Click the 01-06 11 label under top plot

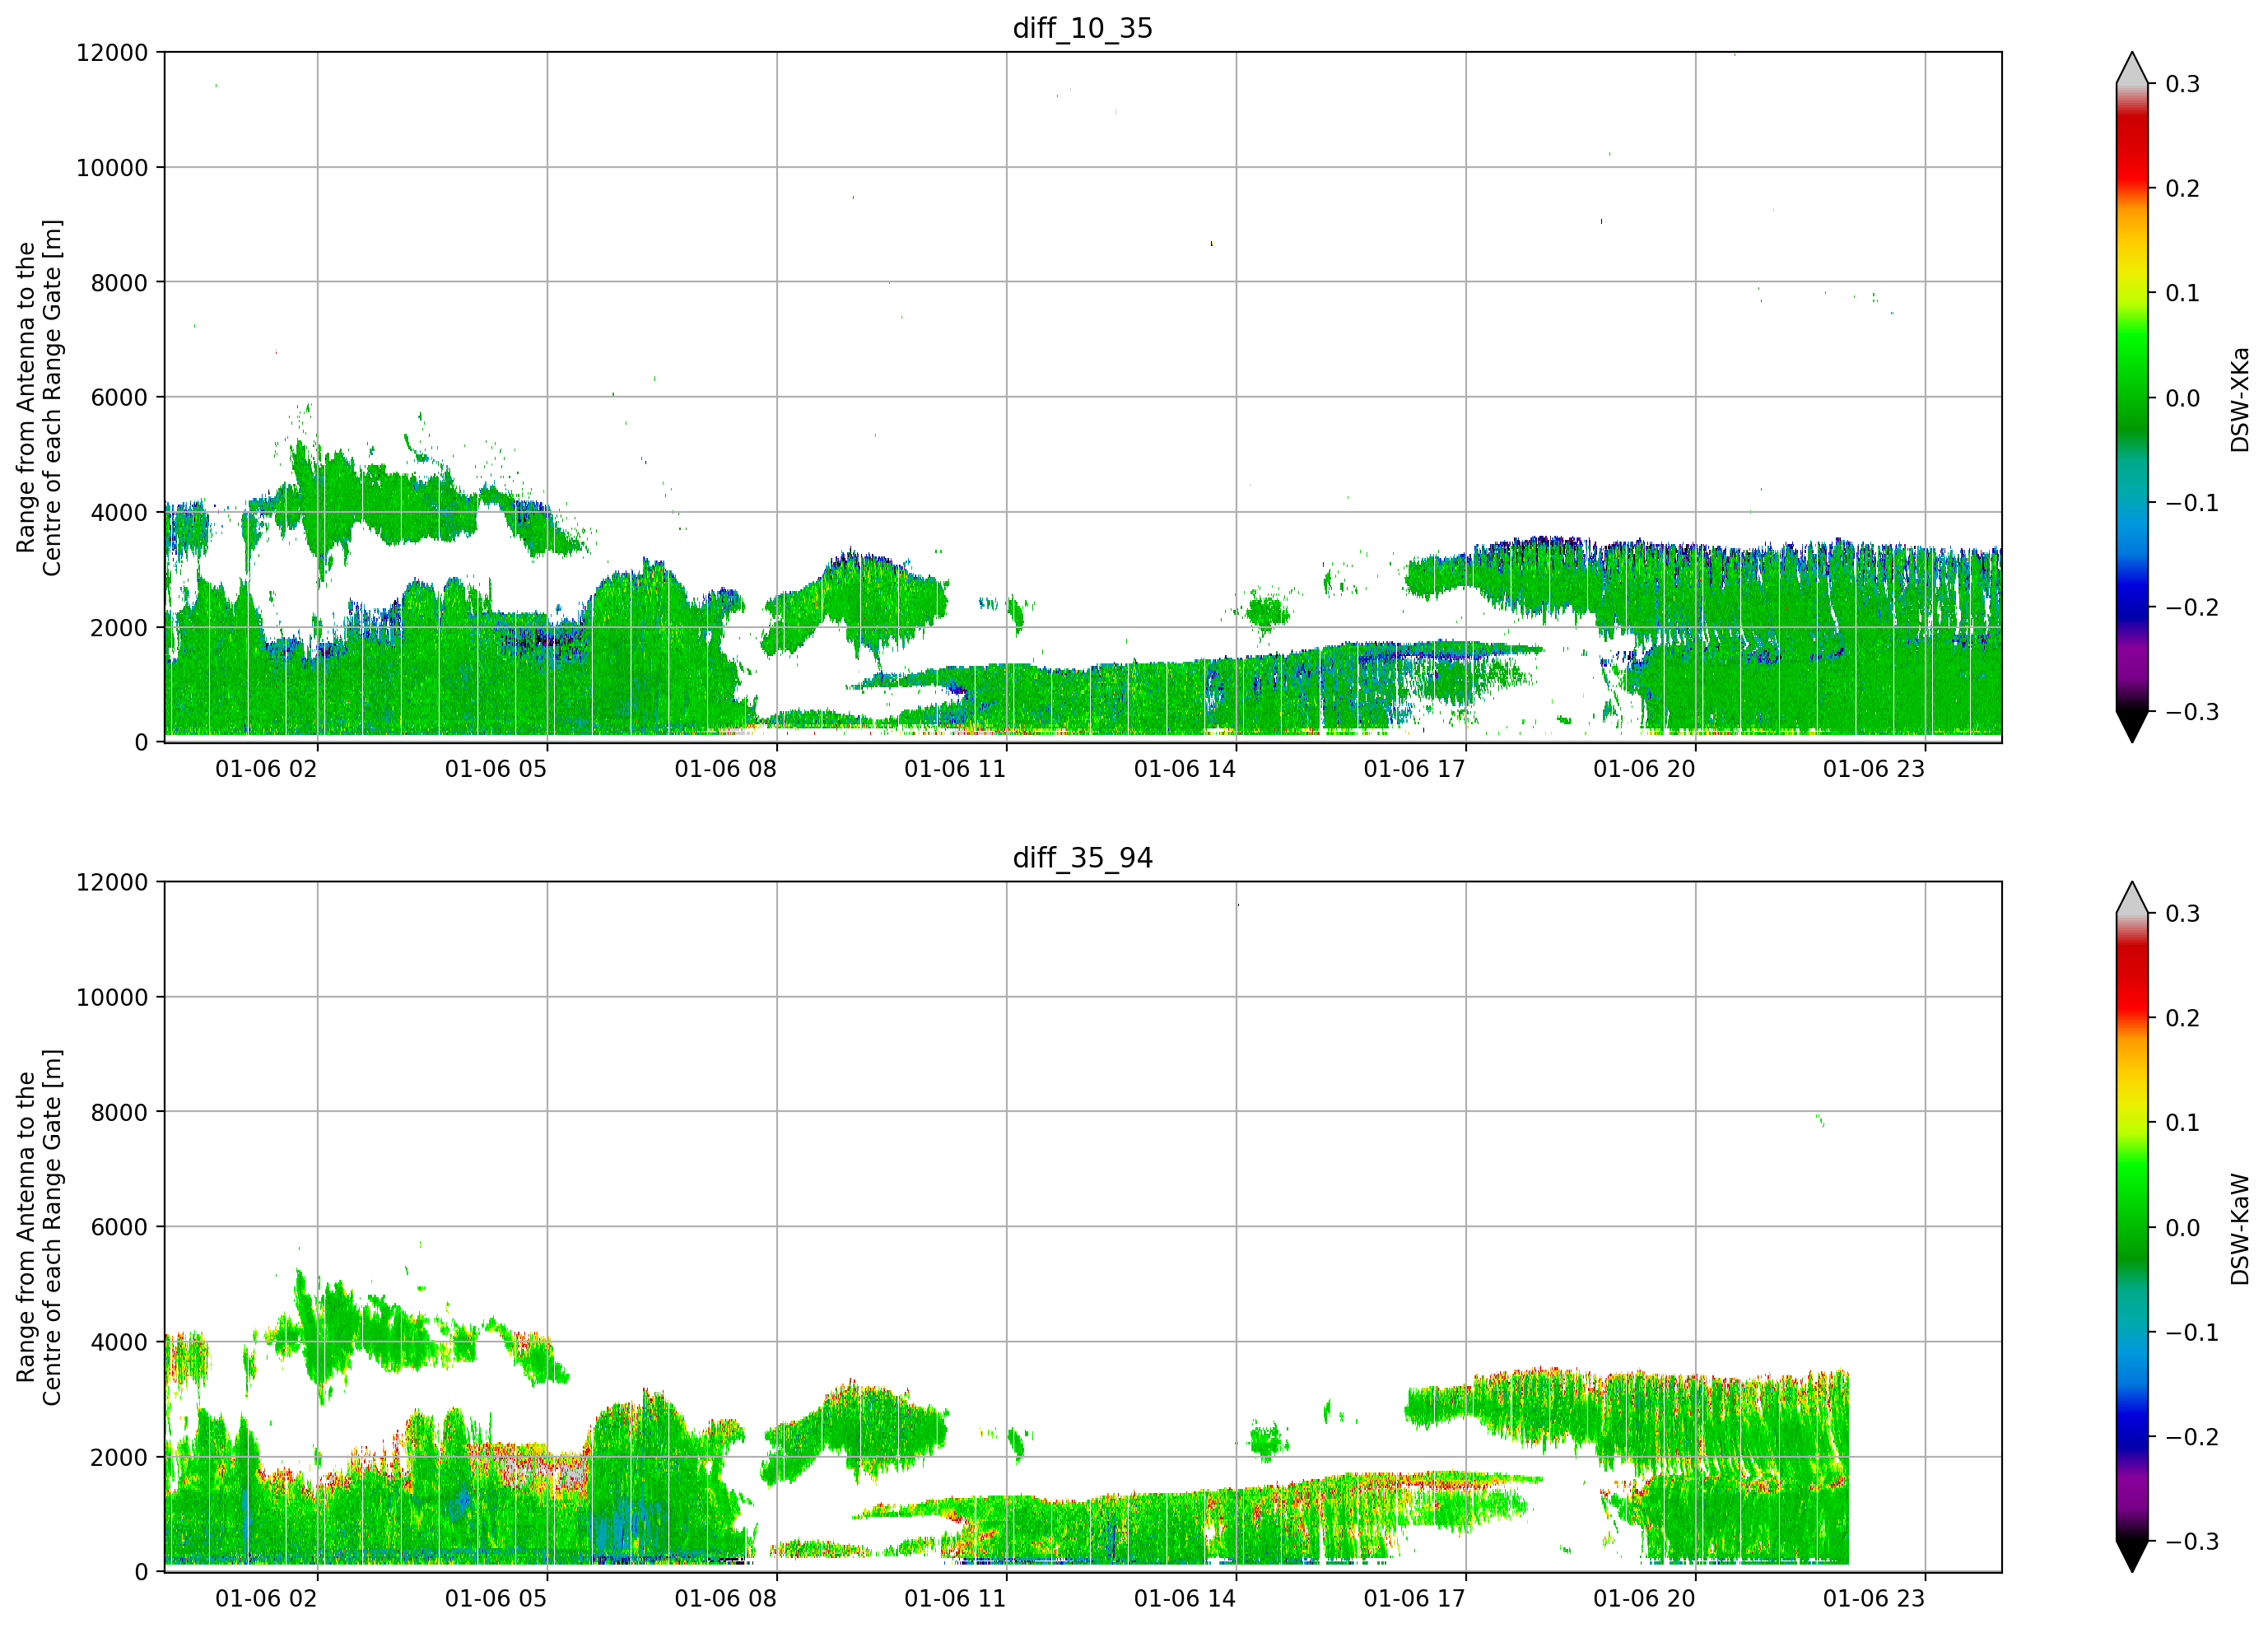(x=955, y=769)
